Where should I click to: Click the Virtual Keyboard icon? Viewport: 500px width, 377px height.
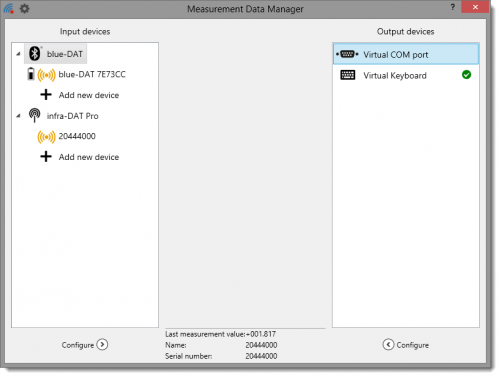tap(348, 75)
